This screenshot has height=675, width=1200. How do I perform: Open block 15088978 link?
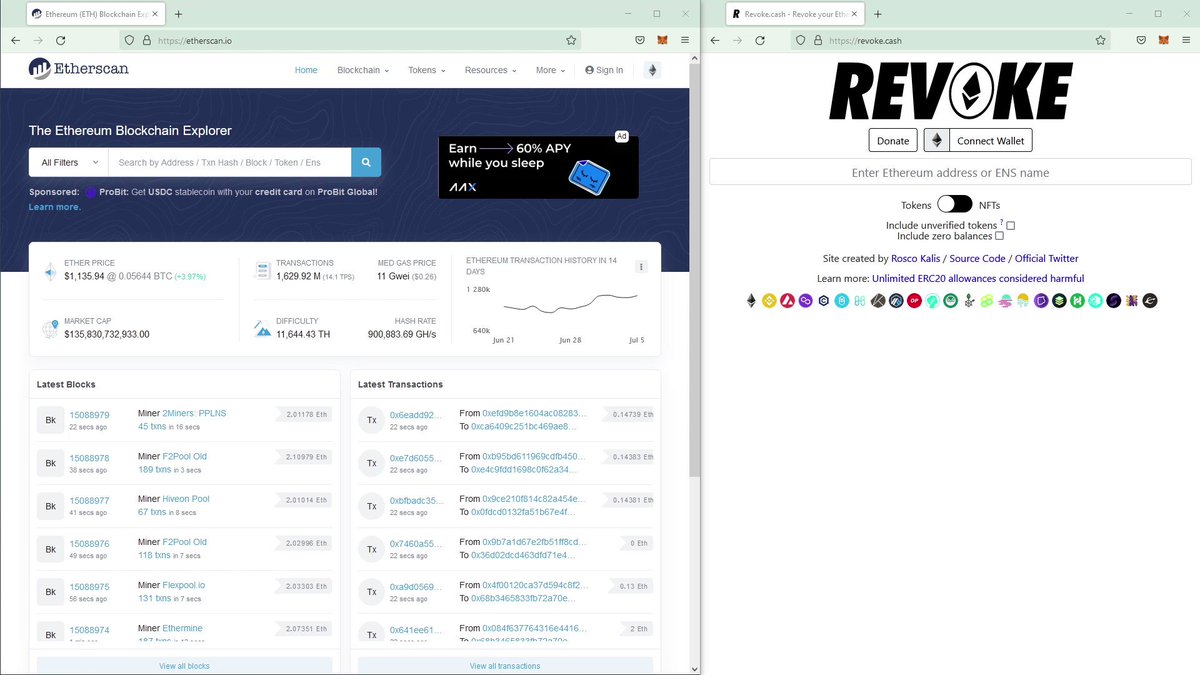click(x=89, y=456)
